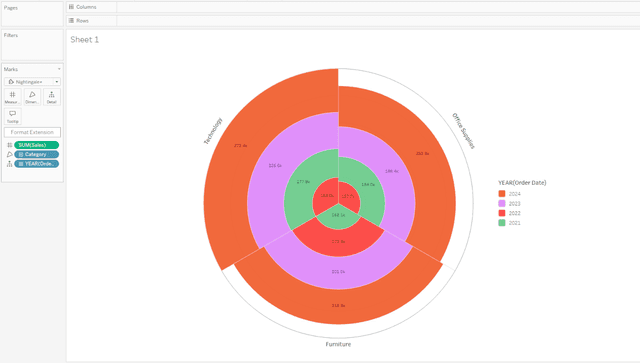Click the Dimension card in Marks
The width and height of the screenshot is (640, 363).
pyautogui.click(x=32, y=97)
